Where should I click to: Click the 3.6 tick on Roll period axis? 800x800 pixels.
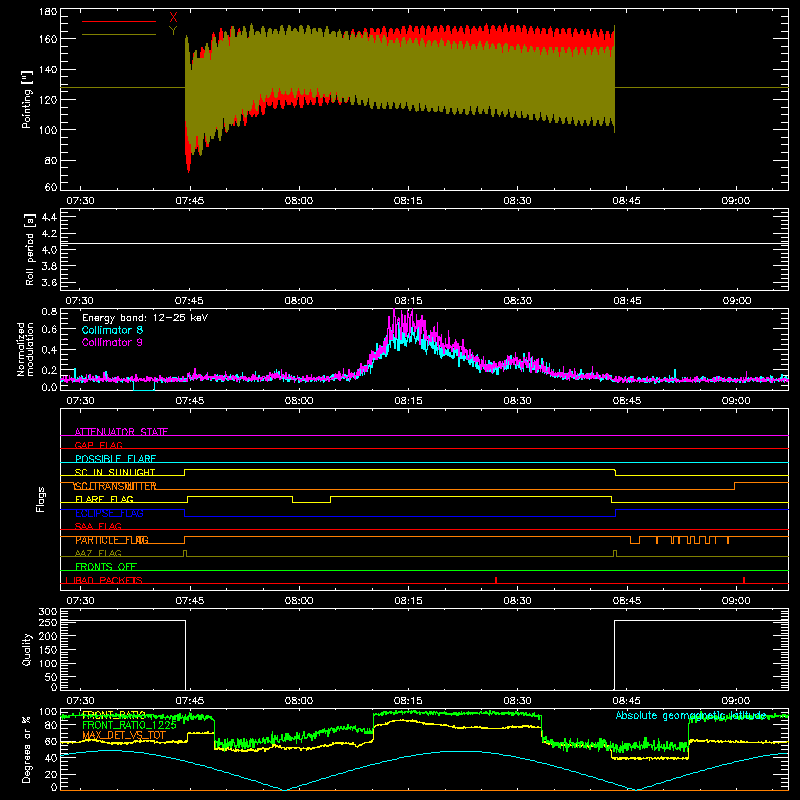tap(49, 282)
